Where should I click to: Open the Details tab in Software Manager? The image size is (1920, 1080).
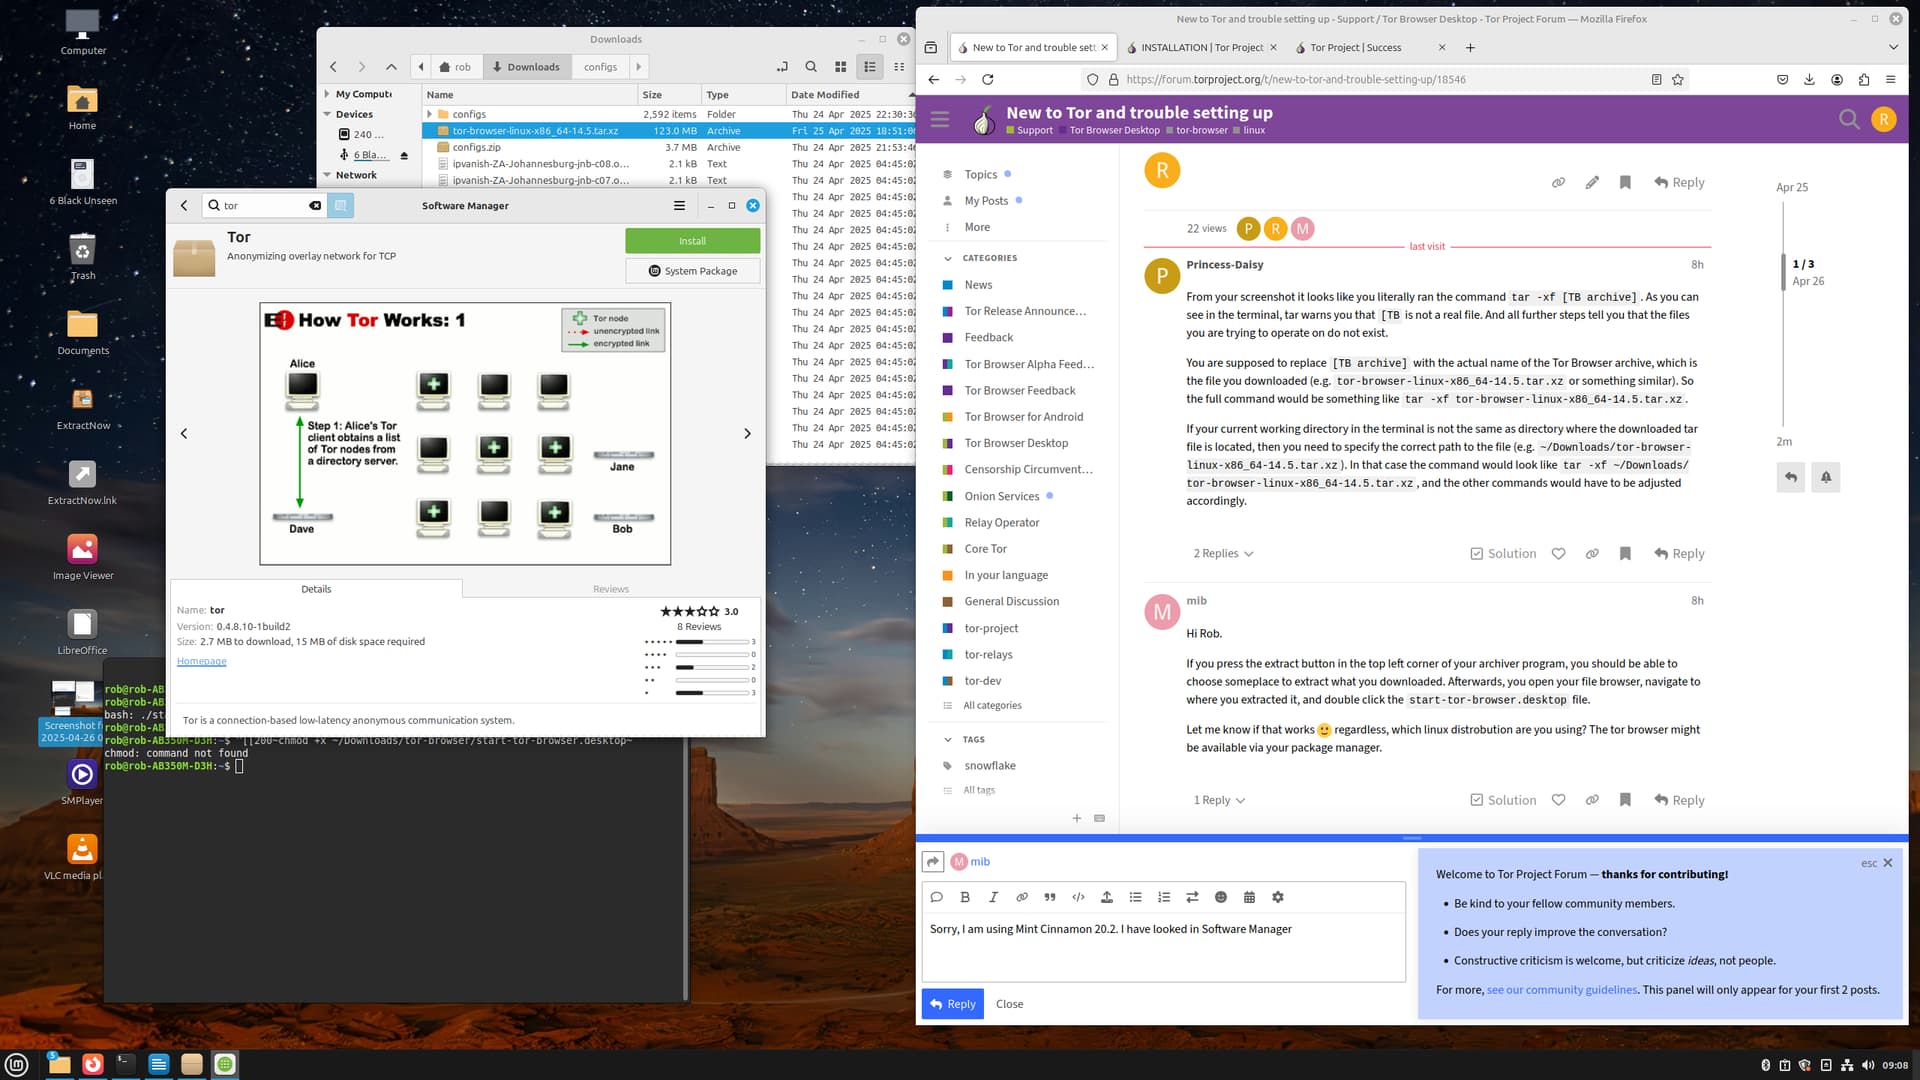[x=316, y=589]
